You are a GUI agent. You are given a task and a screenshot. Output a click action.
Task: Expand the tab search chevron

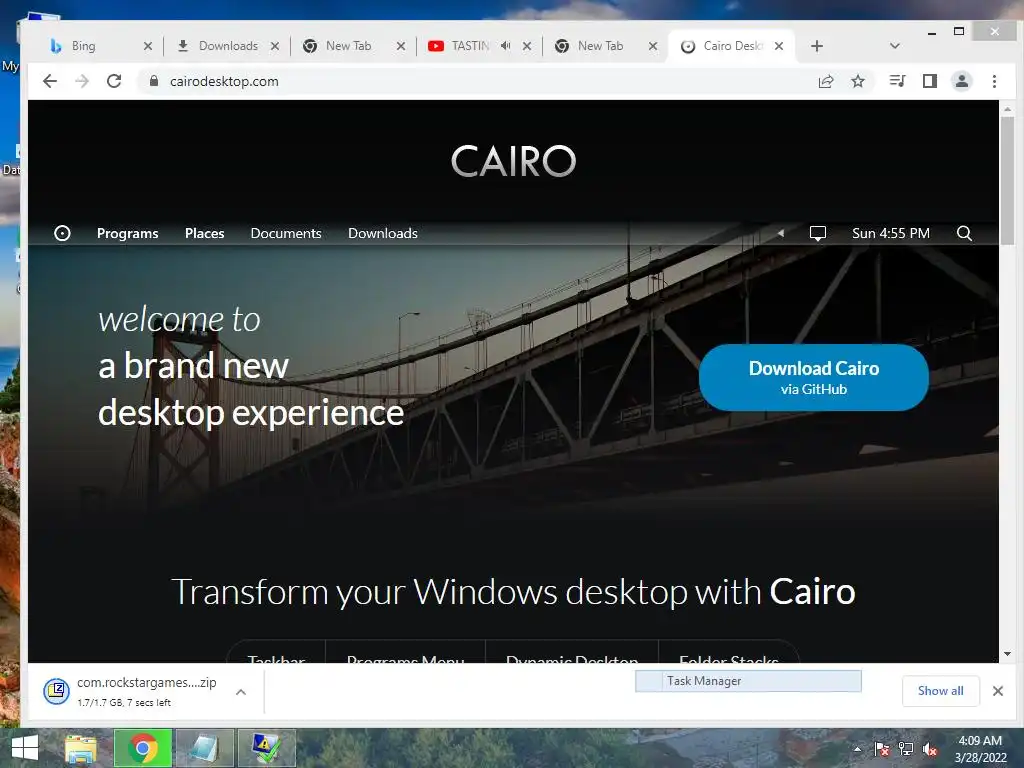895,46
